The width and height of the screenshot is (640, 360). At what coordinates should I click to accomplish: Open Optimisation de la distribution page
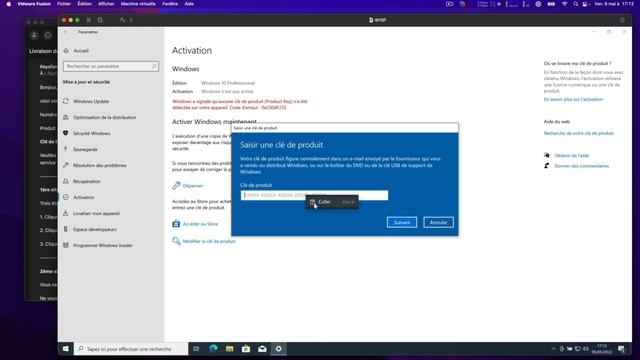(x=104, y=117)
